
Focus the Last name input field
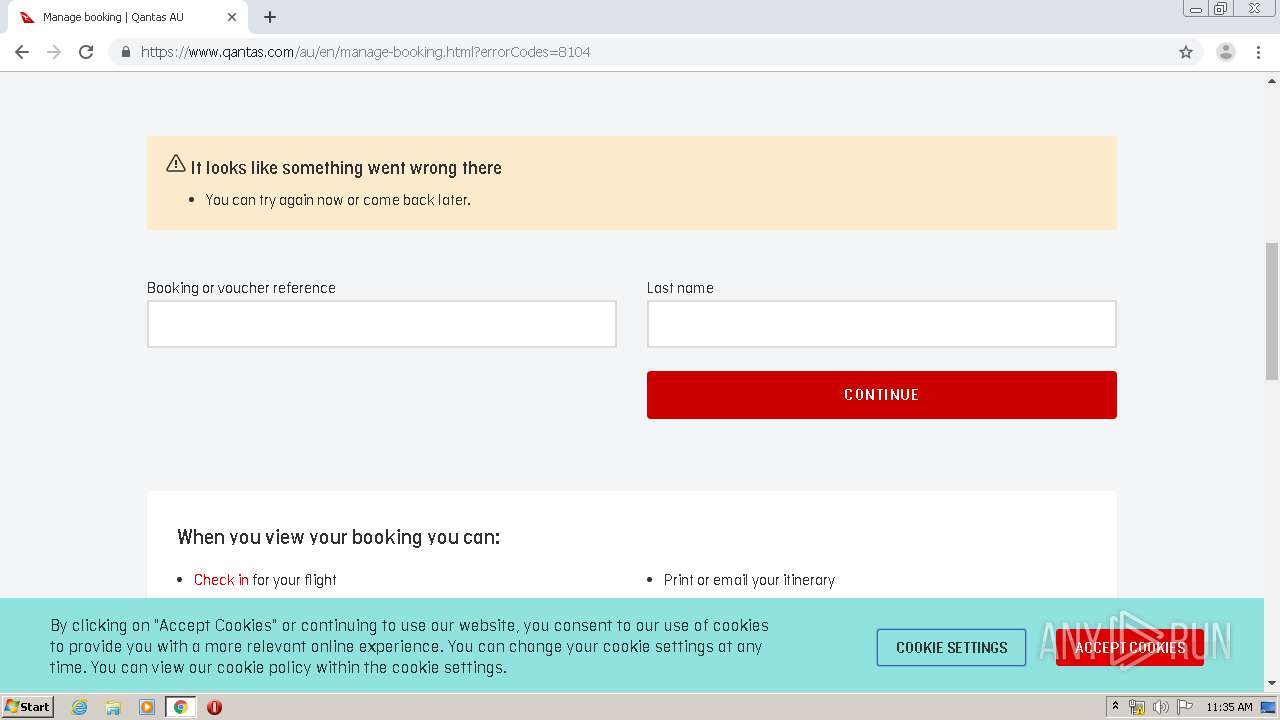(882, 324)
